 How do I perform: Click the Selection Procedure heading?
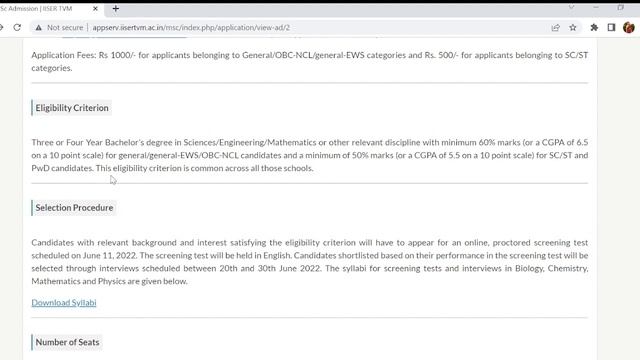[74, 207]
